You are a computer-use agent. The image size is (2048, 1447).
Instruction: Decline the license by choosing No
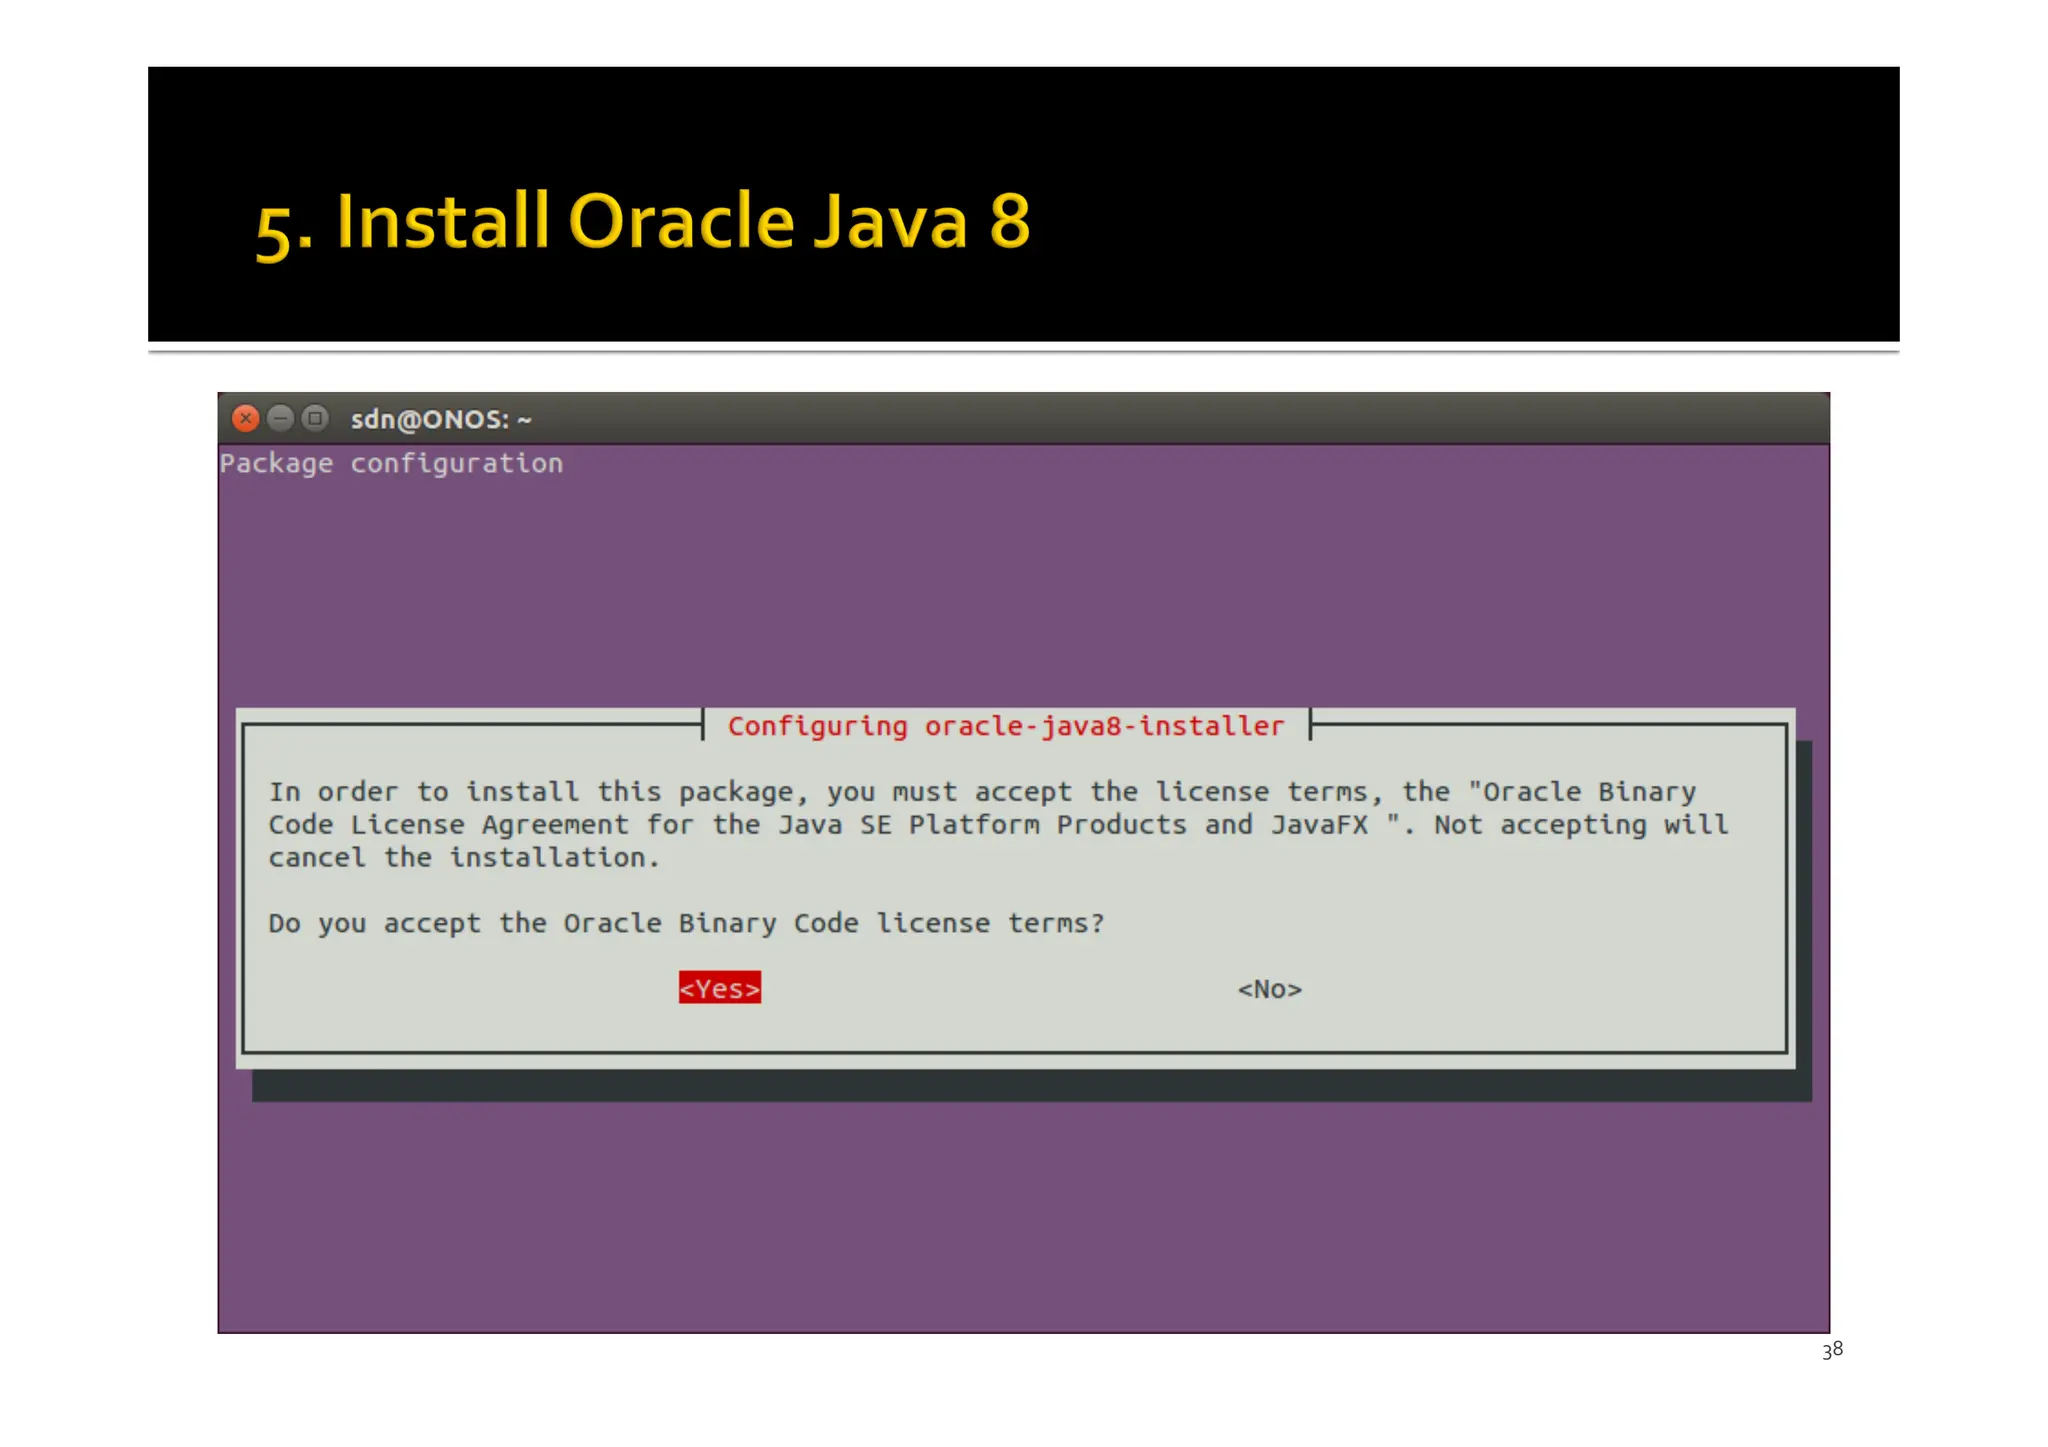[x=1269, y=989]
